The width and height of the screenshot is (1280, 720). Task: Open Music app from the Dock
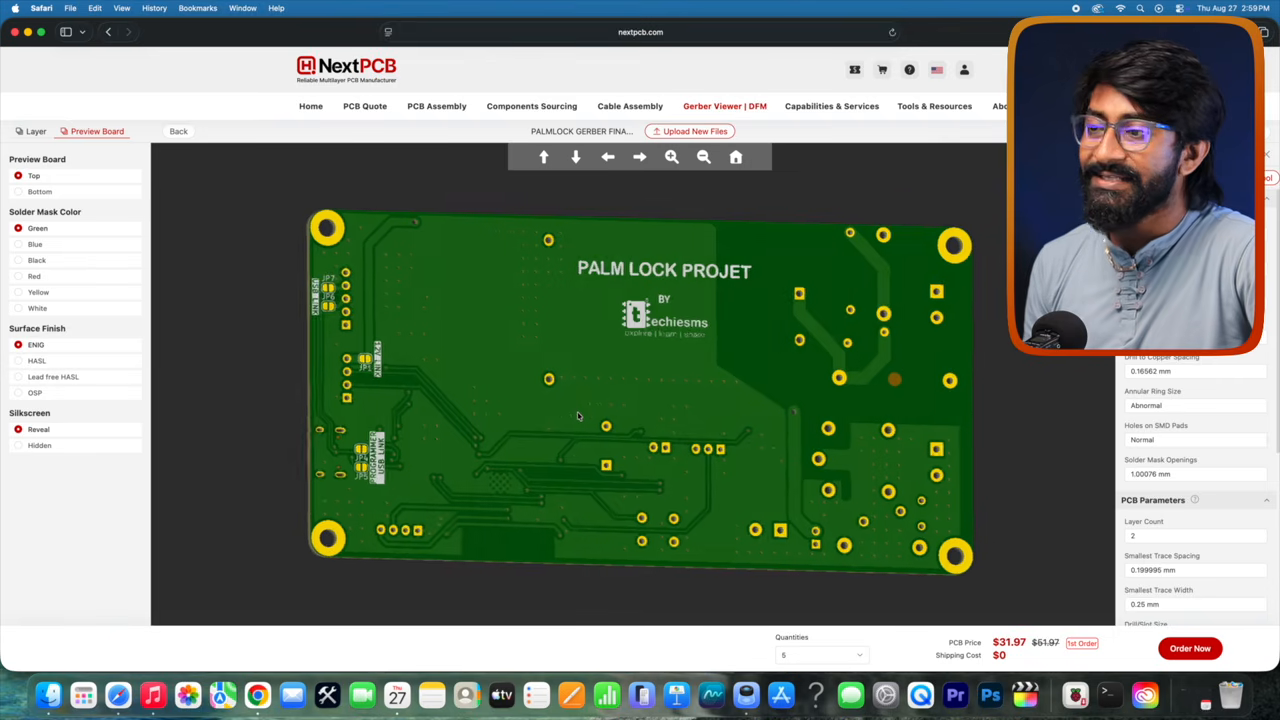pyautogui.click(x=153, y=695)
